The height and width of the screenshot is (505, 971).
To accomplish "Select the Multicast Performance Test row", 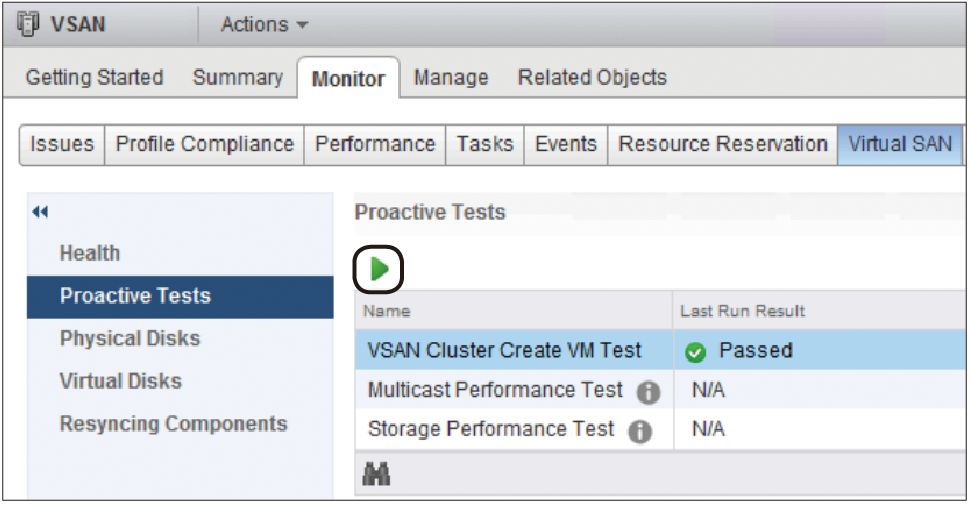I will pyautogui.click(x=660, y=390).
